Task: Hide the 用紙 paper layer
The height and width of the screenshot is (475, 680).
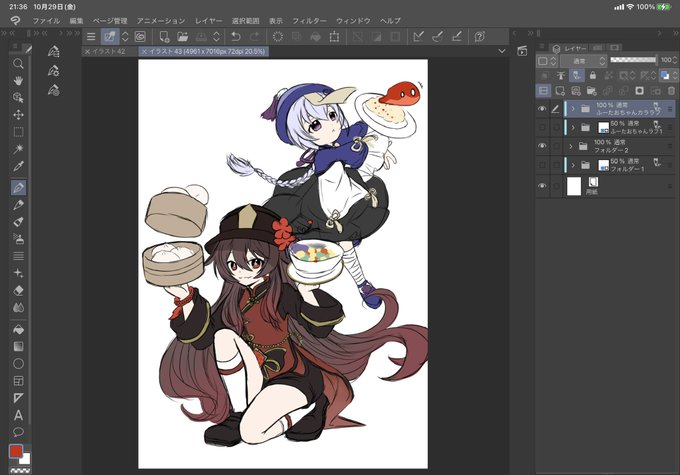Action: pyautogui.click(x=542, y=186)
